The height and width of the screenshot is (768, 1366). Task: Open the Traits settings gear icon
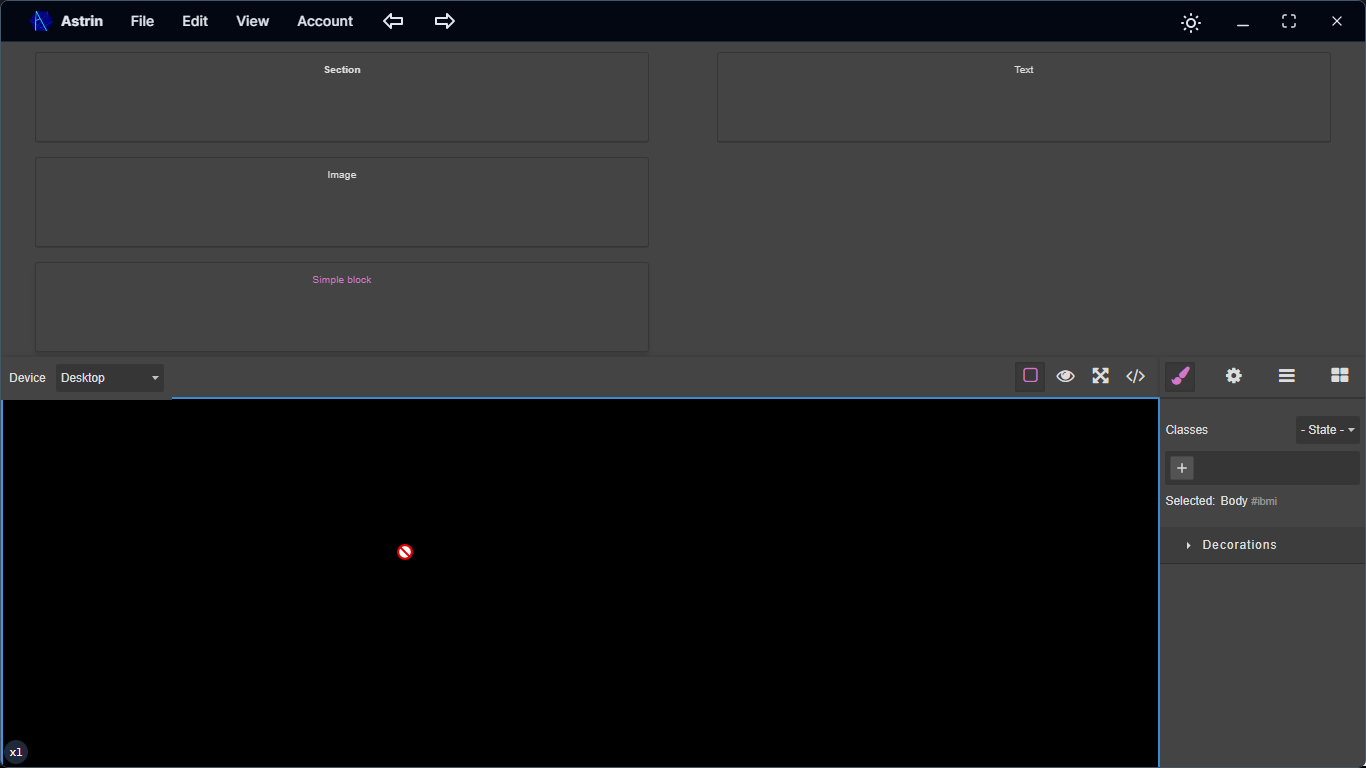click(1233, 376)
